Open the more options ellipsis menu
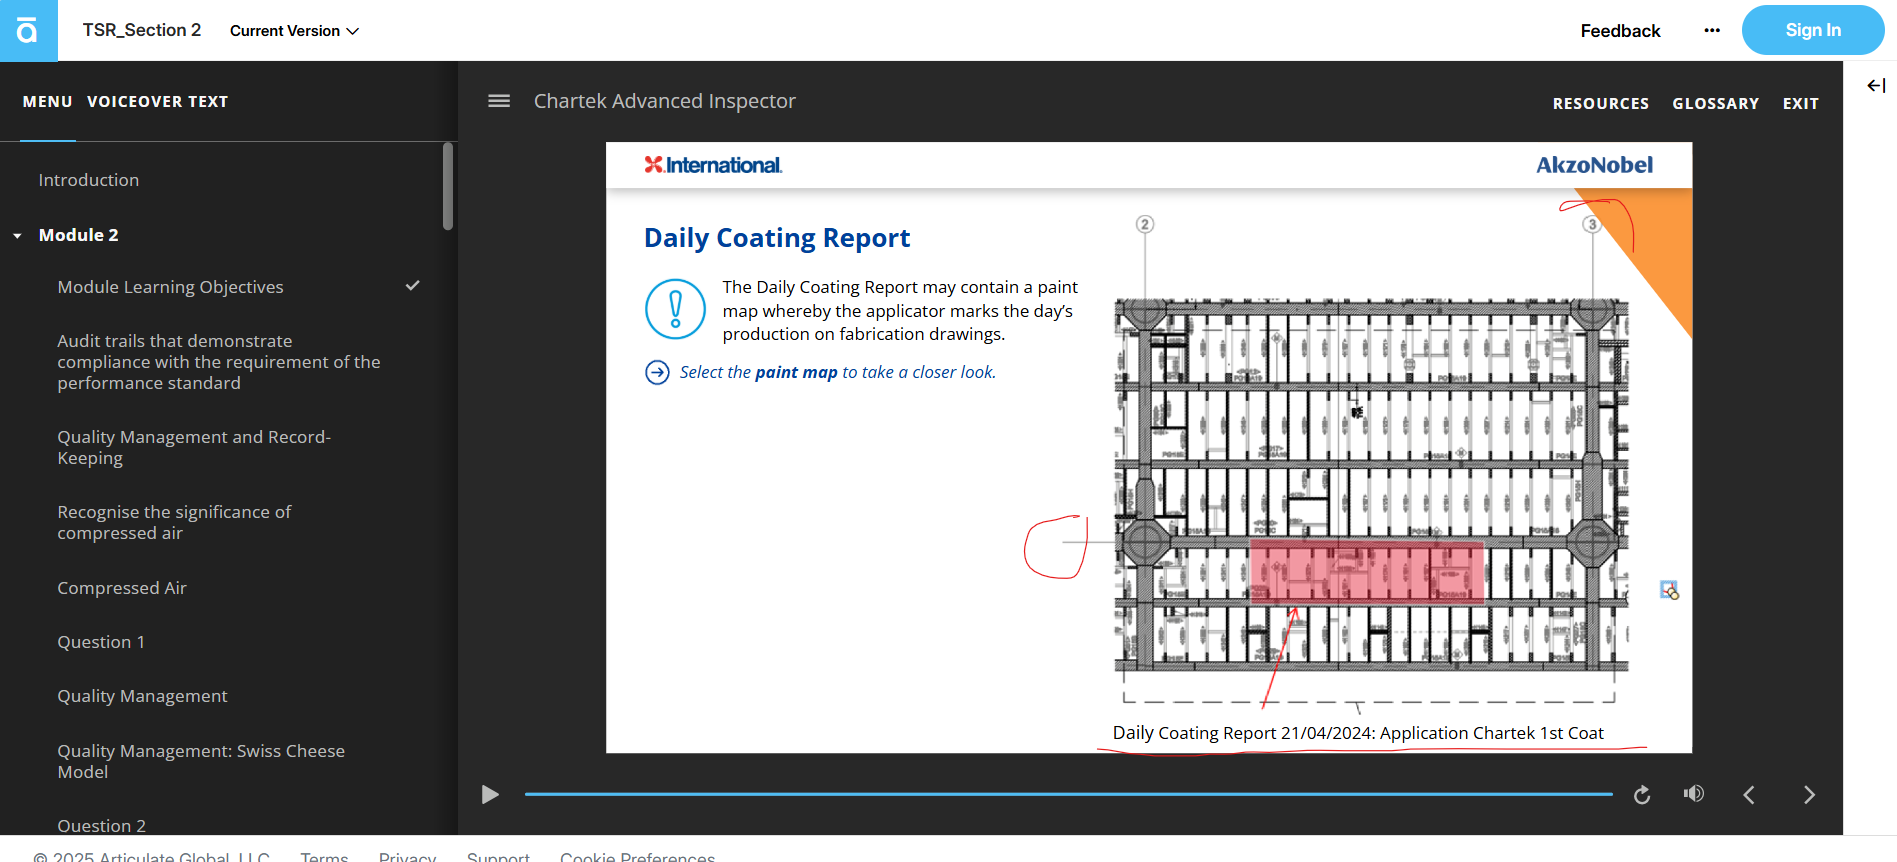1897x862 pixels. (1712, 30)
